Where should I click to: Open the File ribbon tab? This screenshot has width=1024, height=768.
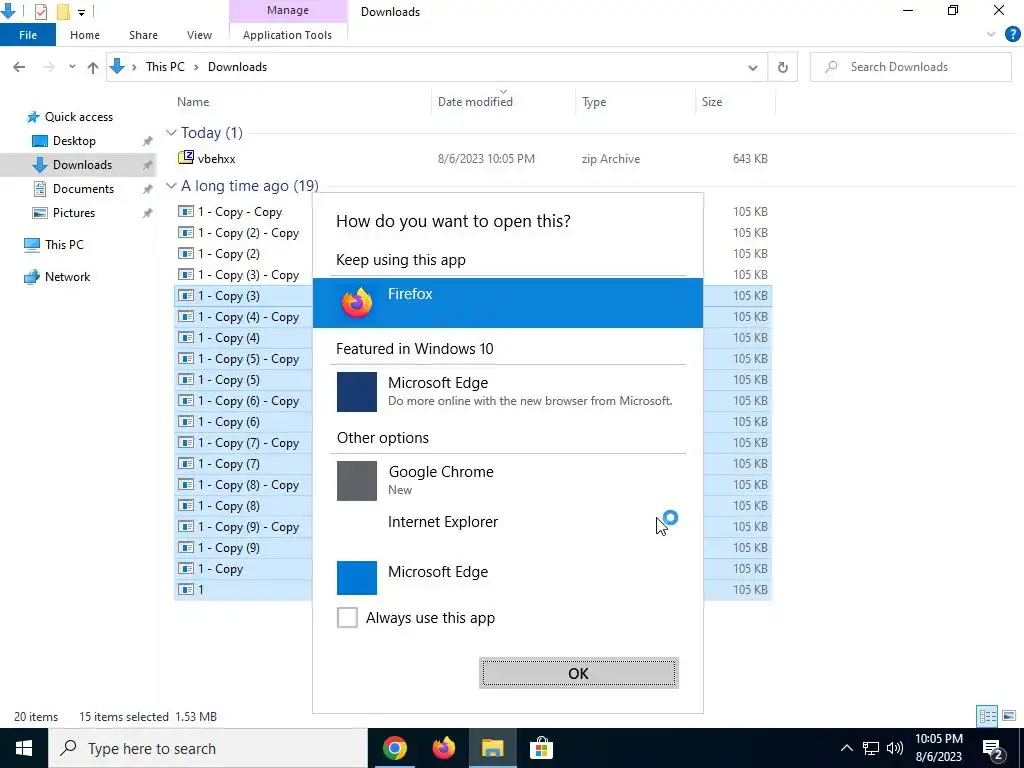coord(27,35)
